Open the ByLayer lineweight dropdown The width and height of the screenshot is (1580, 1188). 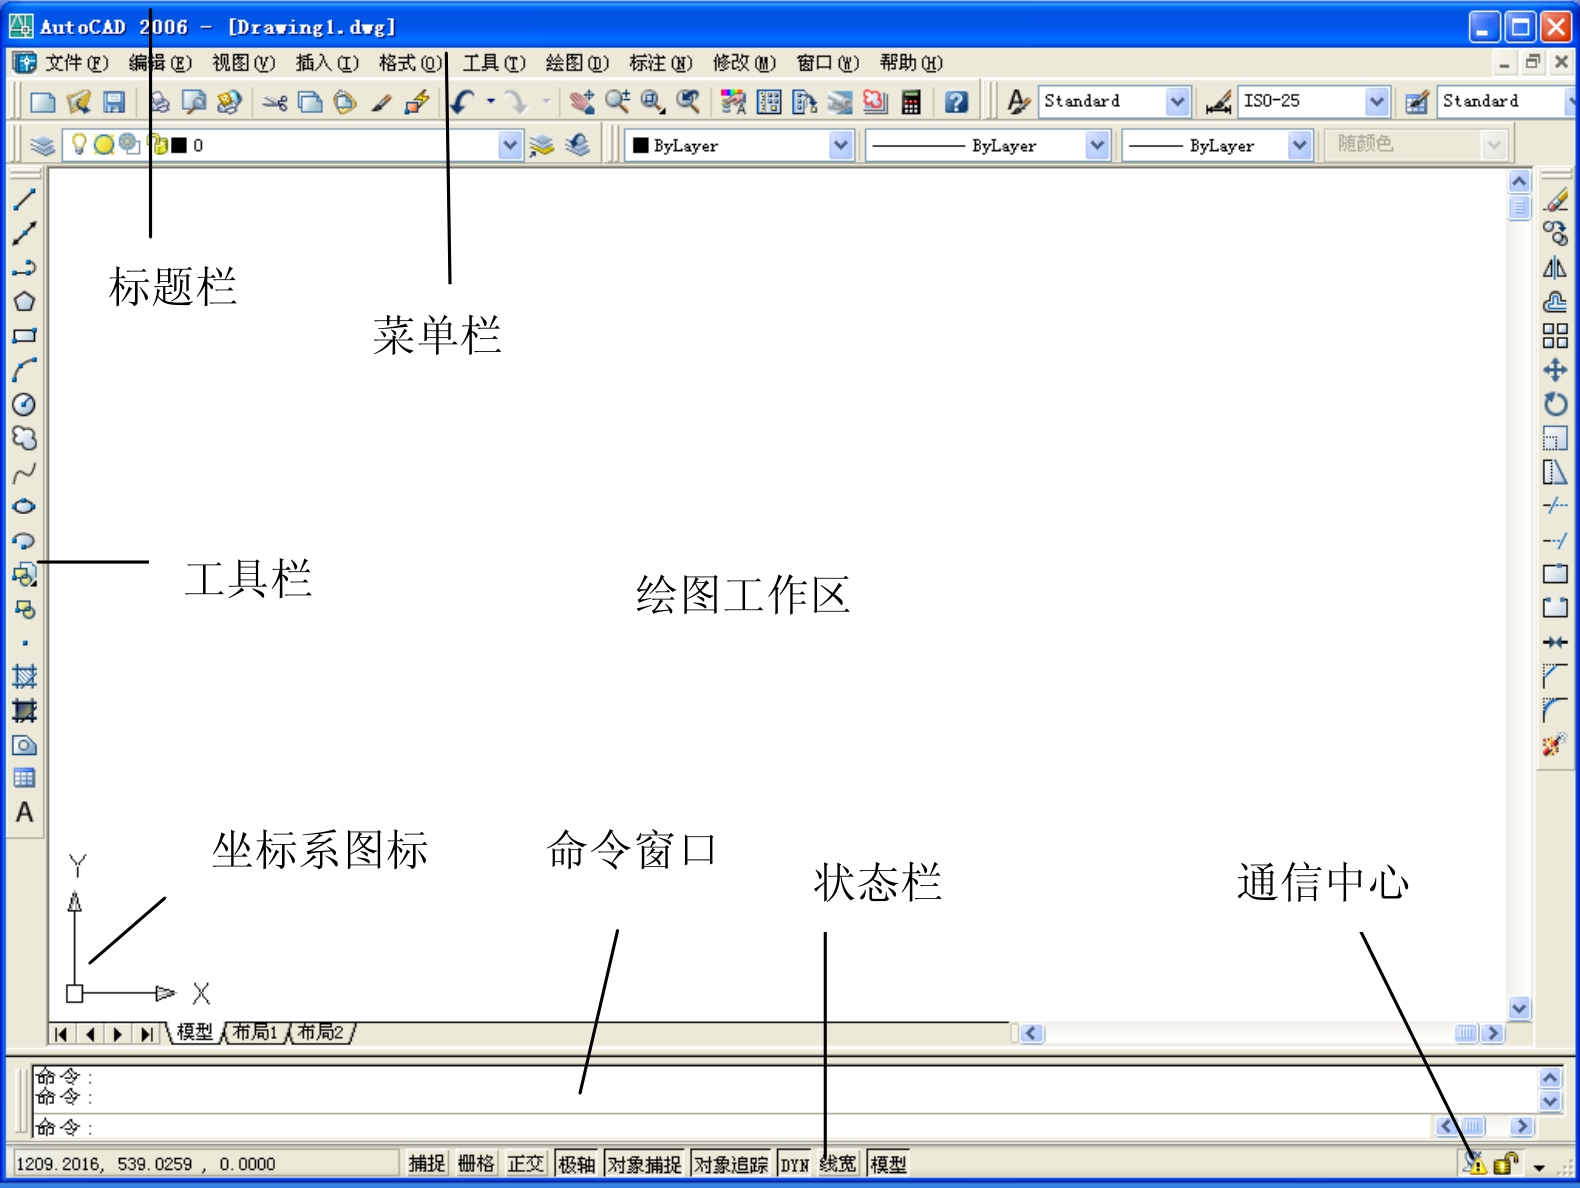pos(1299,145)
